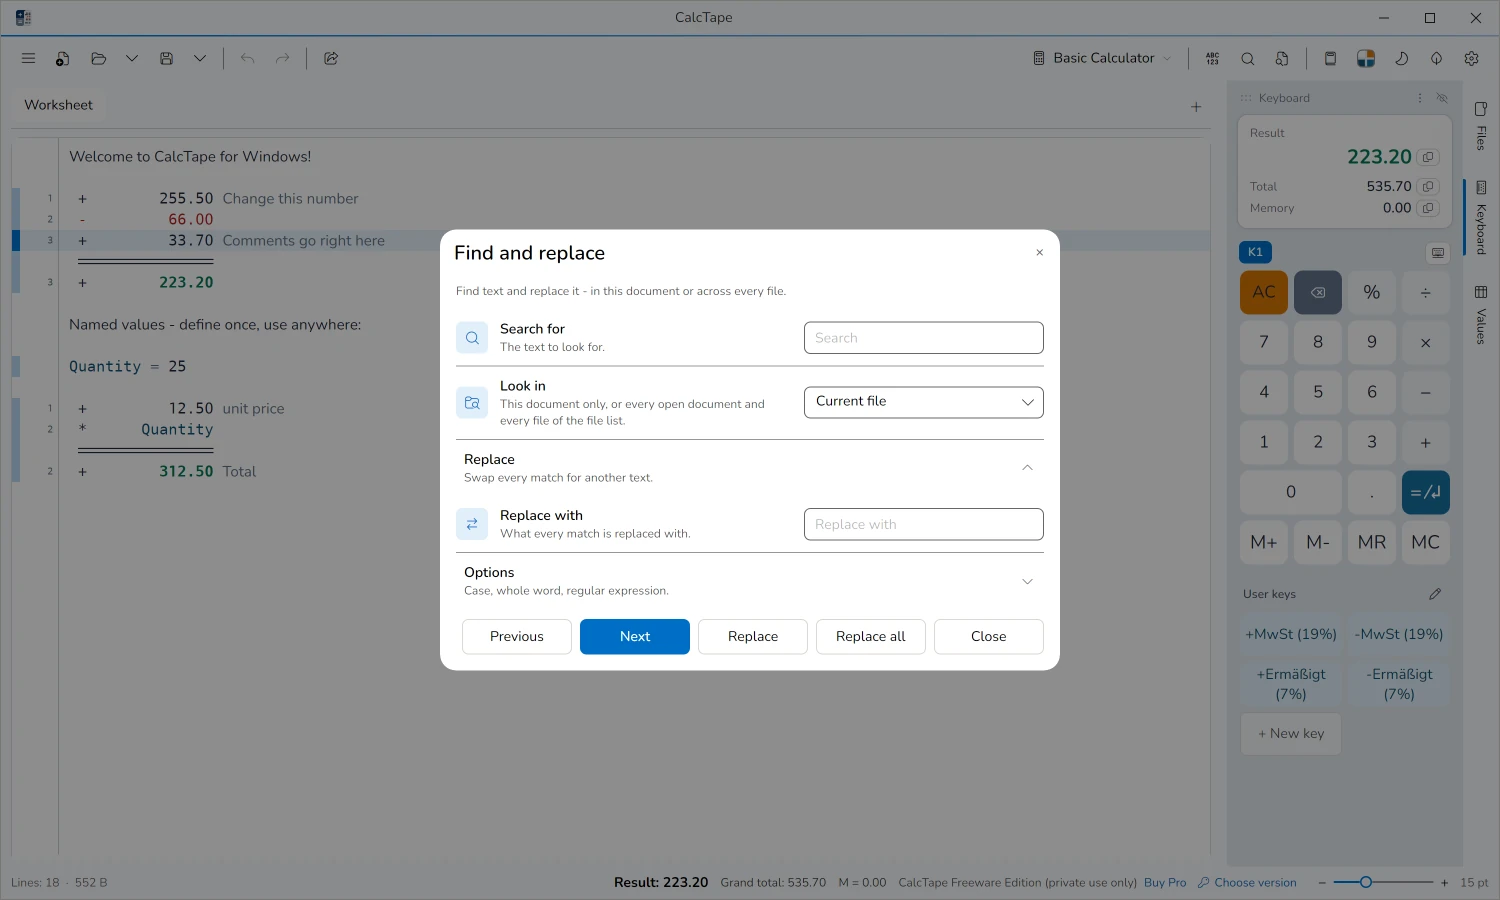Click the share/export icon in the toolbar
The image size is (1500, 900).
coord(331,59)
